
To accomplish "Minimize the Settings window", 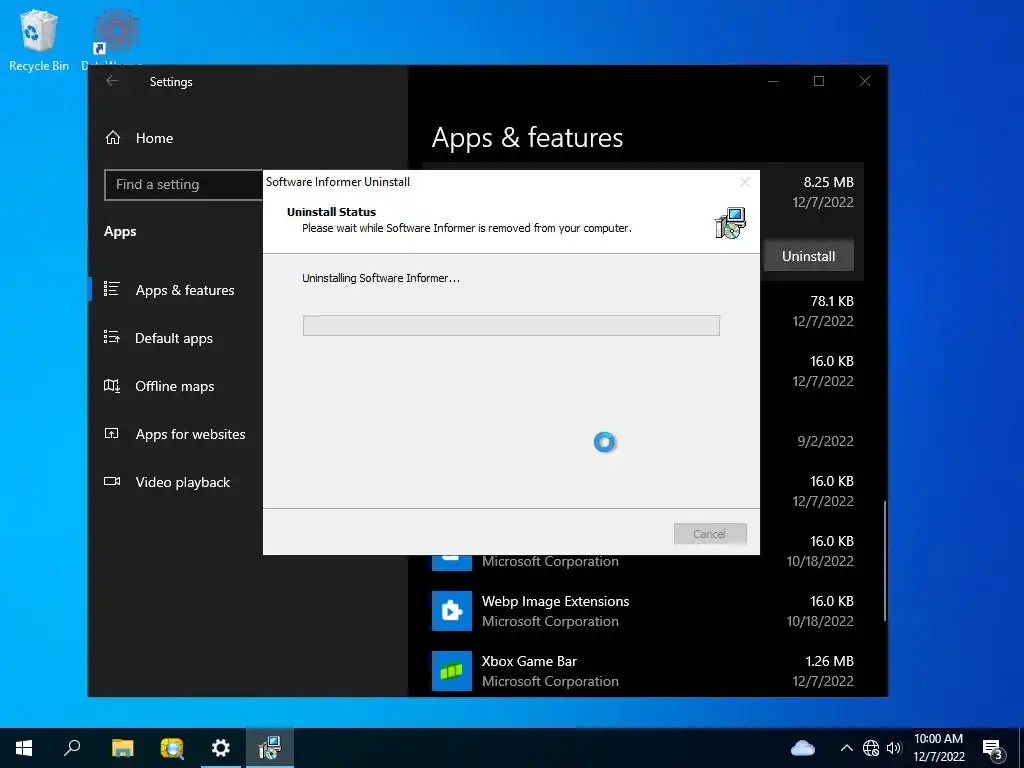I will [773, 81].
